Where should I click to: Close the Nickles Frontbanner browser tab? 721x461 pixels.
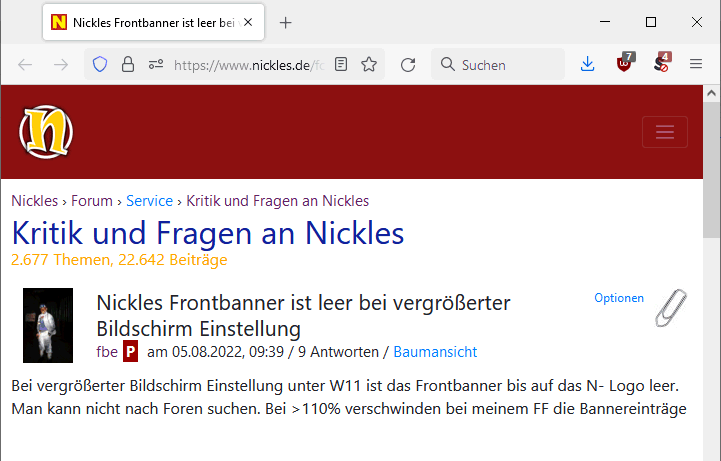[248, 22]
